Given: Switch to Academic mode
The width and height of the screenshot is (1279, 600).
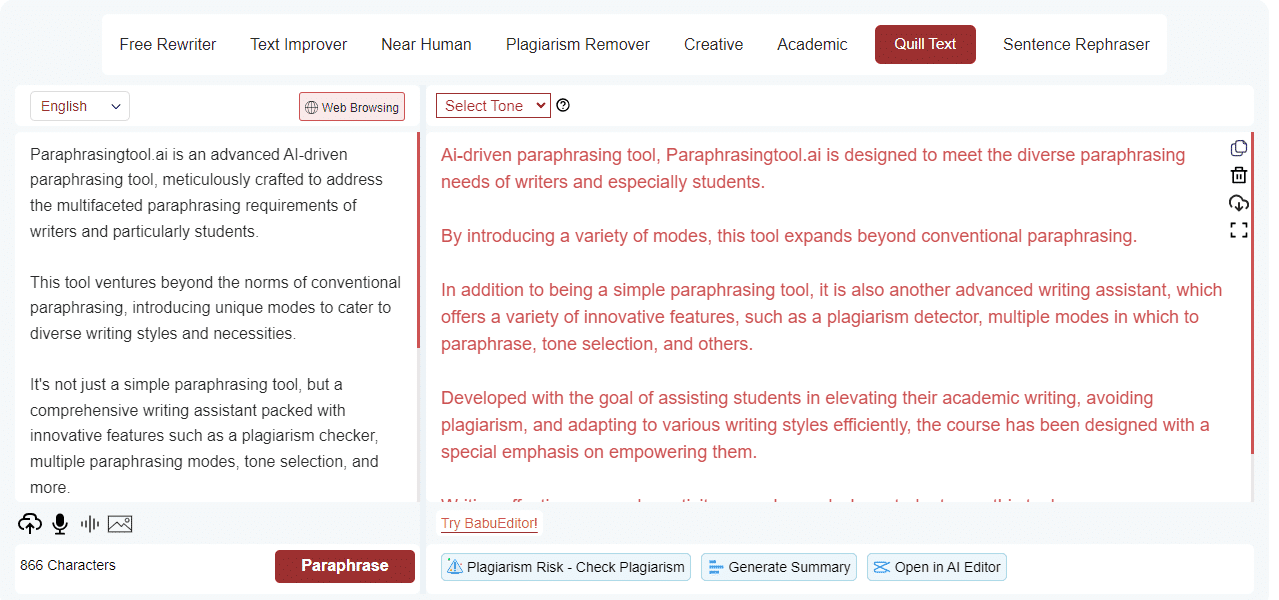Looking at the screenshot, I should tap(812, 44).
